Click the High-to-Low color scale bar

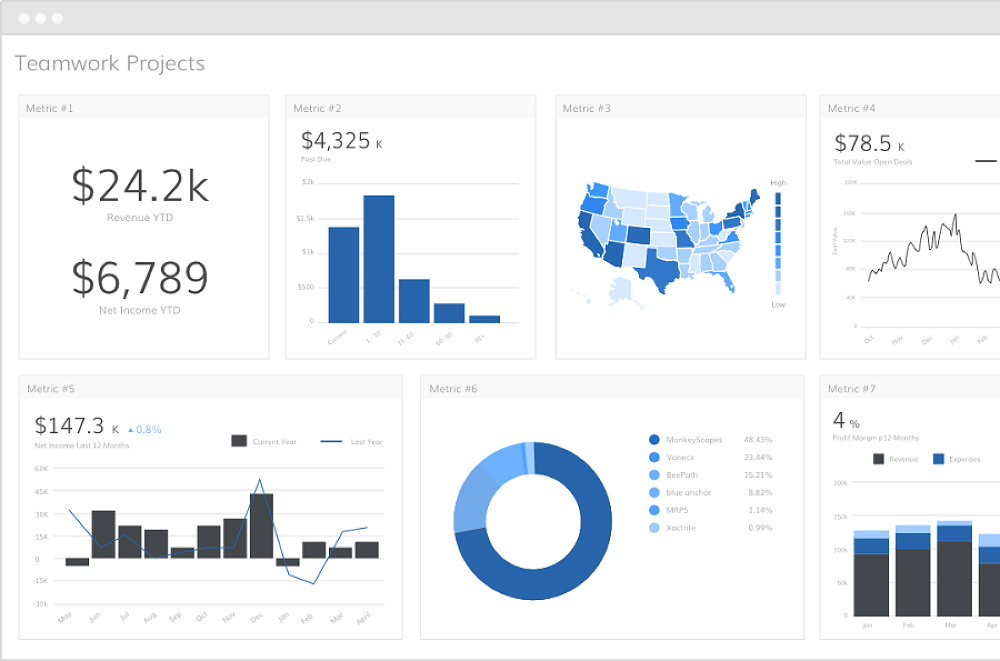coord(778,243)
